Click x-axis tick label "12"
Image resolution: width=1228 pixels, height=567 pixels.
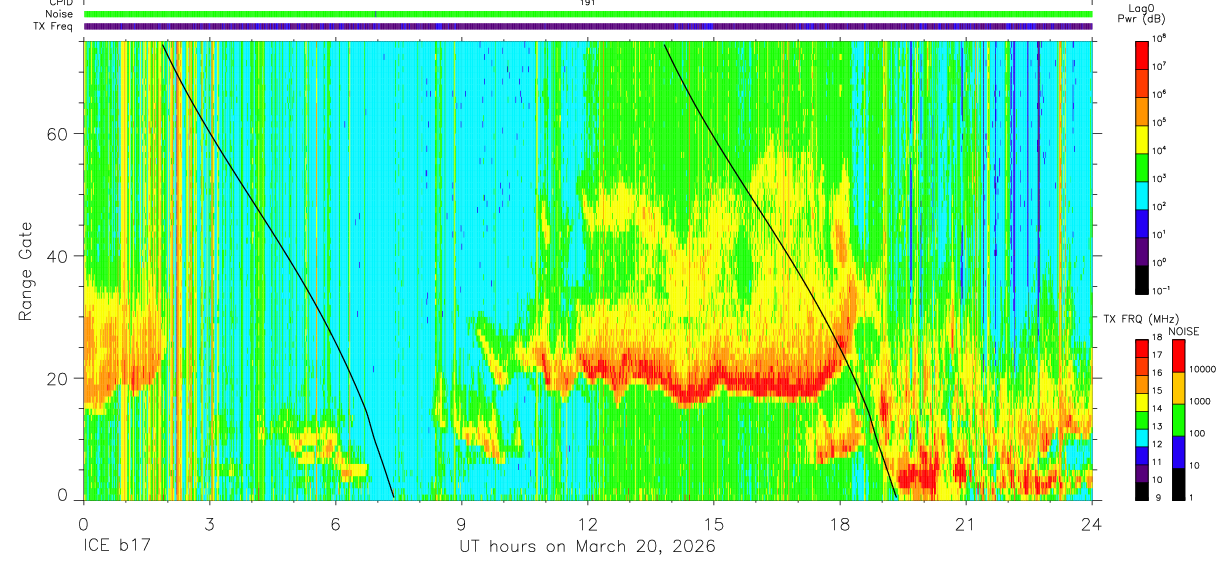pos(588,523)
